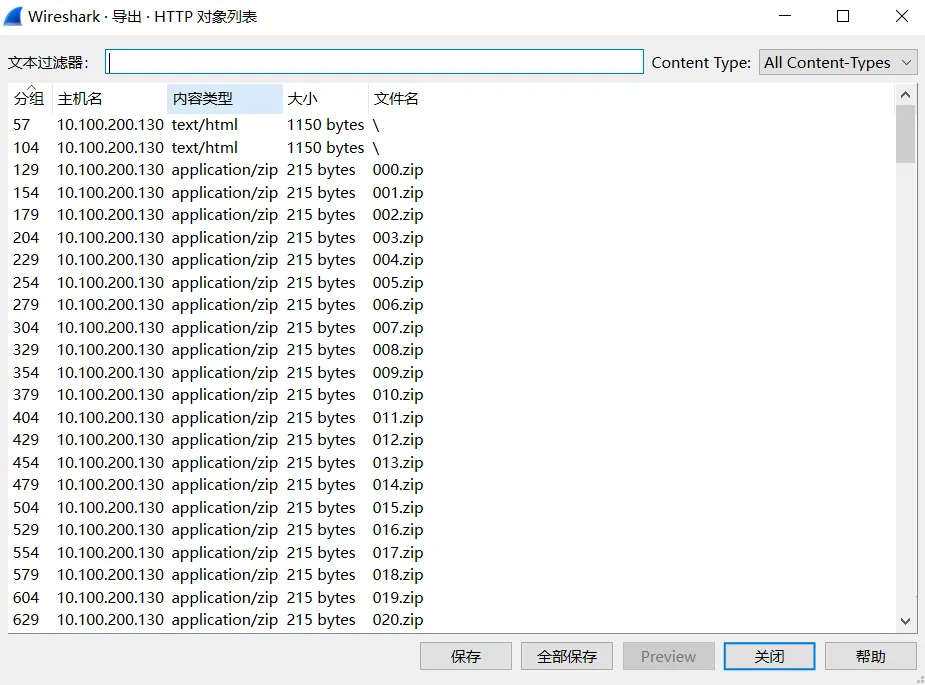Select file 019.zip in the list
The image size is (925, 685).
pyautogui.click(x=398, y=597)
